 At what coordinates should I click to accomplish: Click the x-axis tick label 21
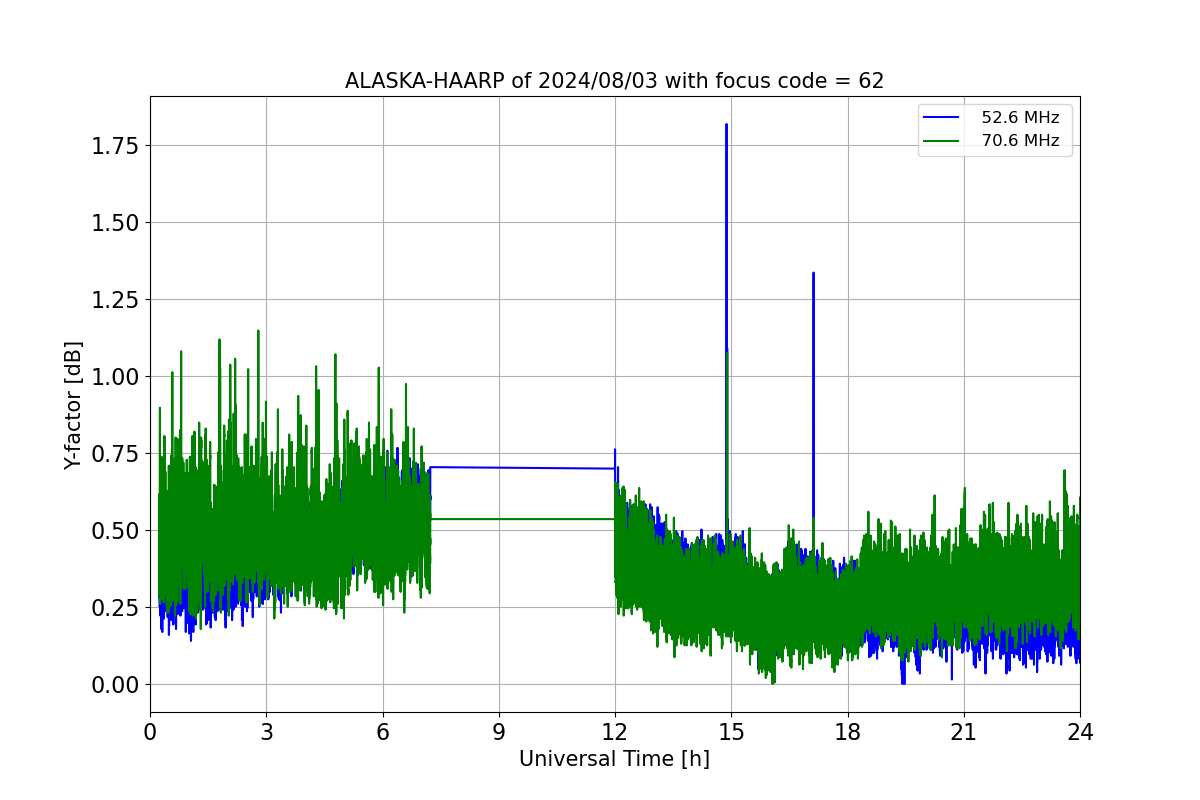(x=964, y=732)
